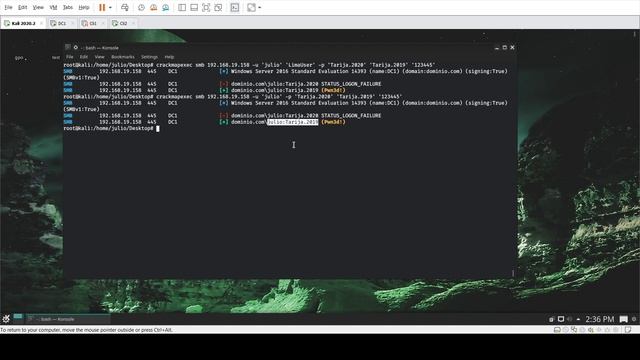Open Konsole Bookmarks menu

(x=123, y=57)
